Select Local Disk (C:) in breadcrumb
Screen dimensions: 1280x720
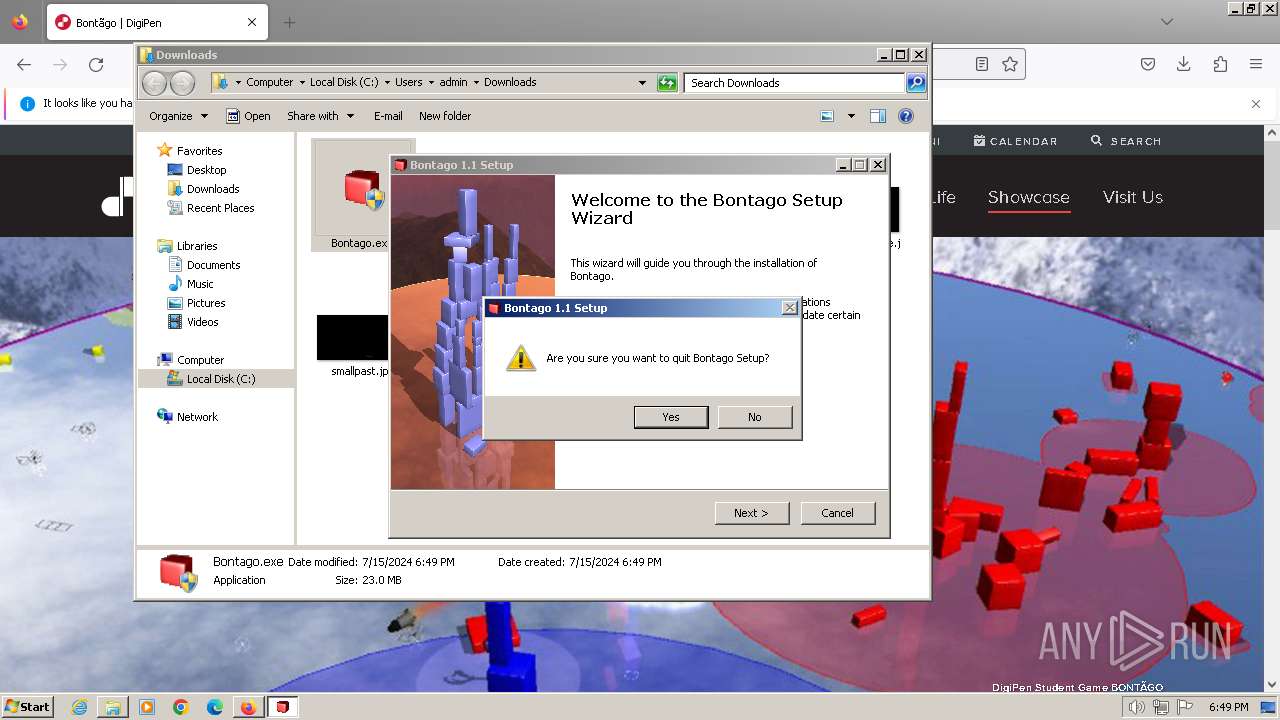(x=344, y=82)
